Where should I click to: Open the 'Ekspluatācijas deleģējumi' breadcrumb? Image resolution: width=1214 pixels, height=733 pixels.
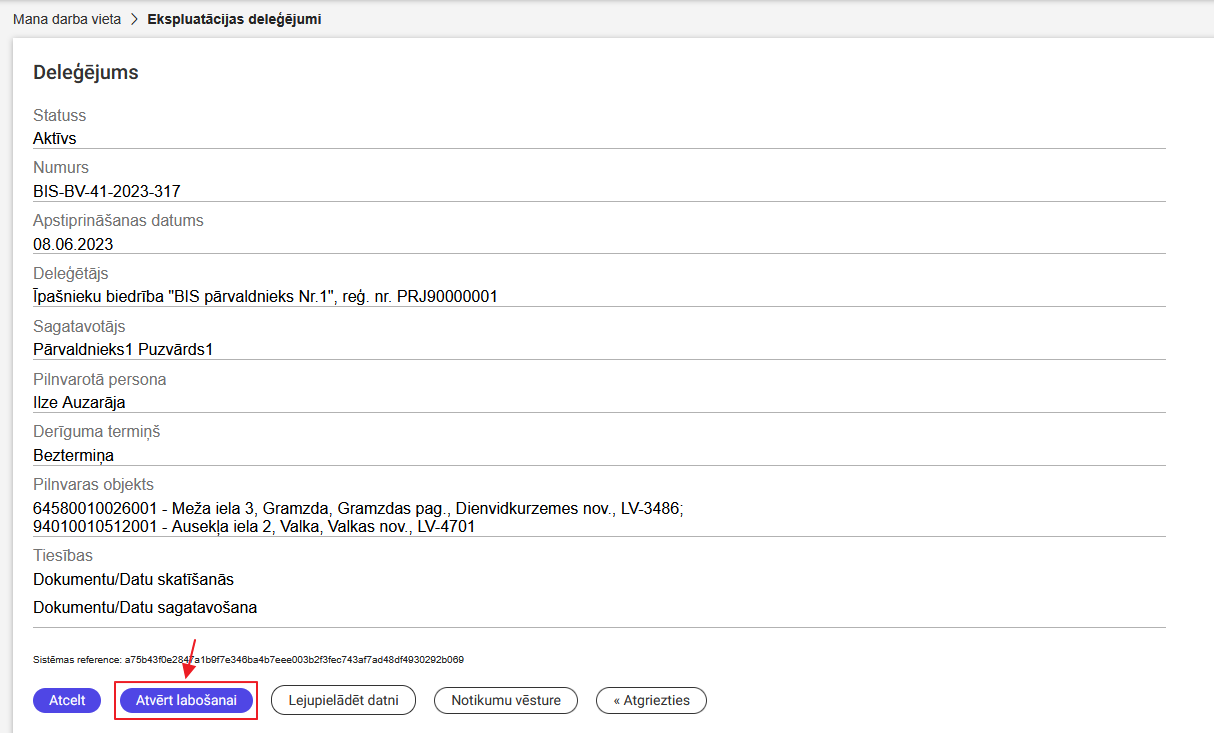234,19
